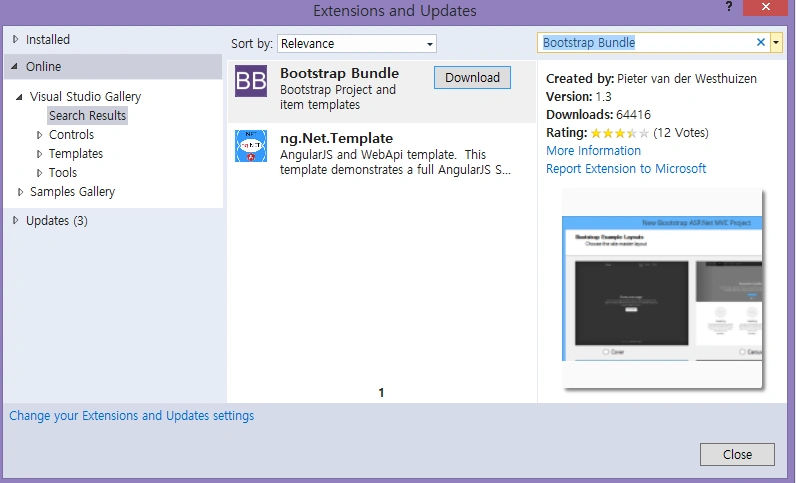Viewport: 796px width, 483px height.
Task: Expand the Templates tree node
Action: click(39, 154)
